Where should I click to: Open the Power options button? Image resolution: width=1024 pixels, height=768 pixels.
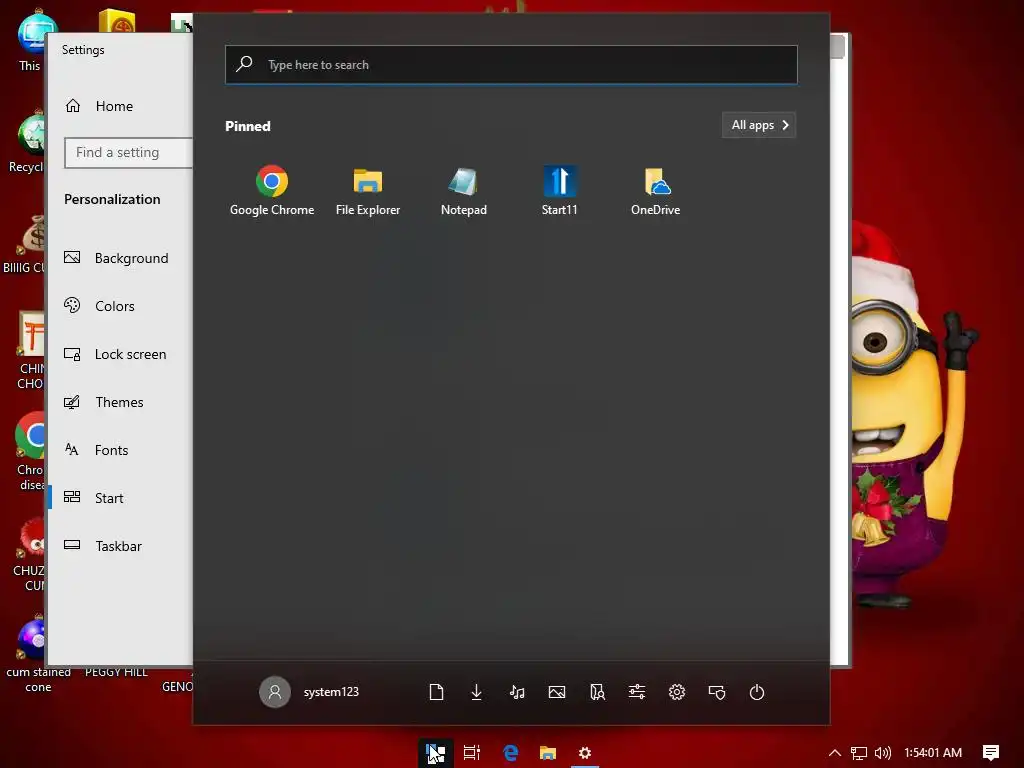click(757, 692)
